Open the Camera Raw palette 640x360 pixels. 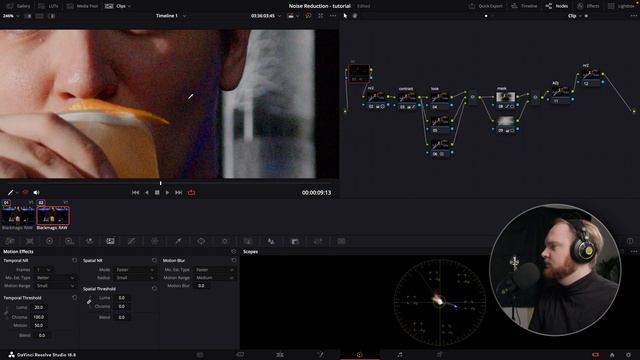click(10, 241)
